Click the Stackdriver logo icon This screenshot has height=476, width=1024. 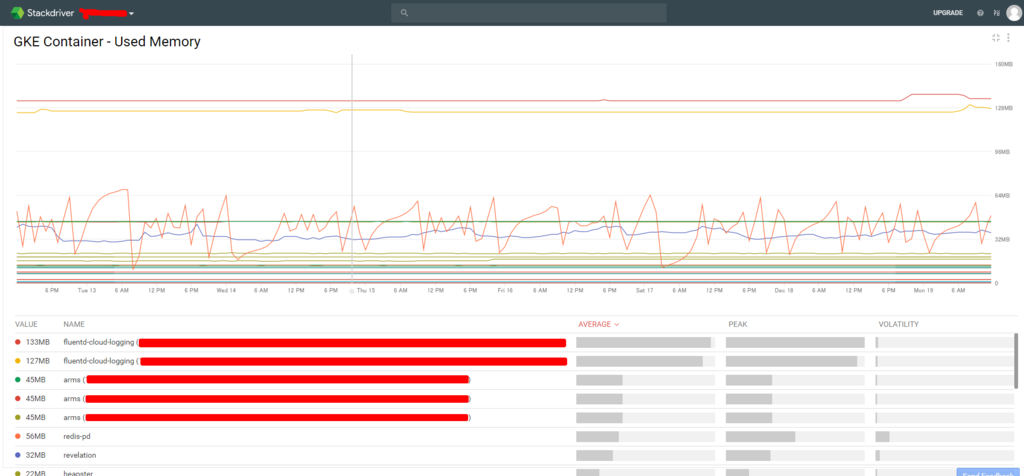tap(17, 12)
